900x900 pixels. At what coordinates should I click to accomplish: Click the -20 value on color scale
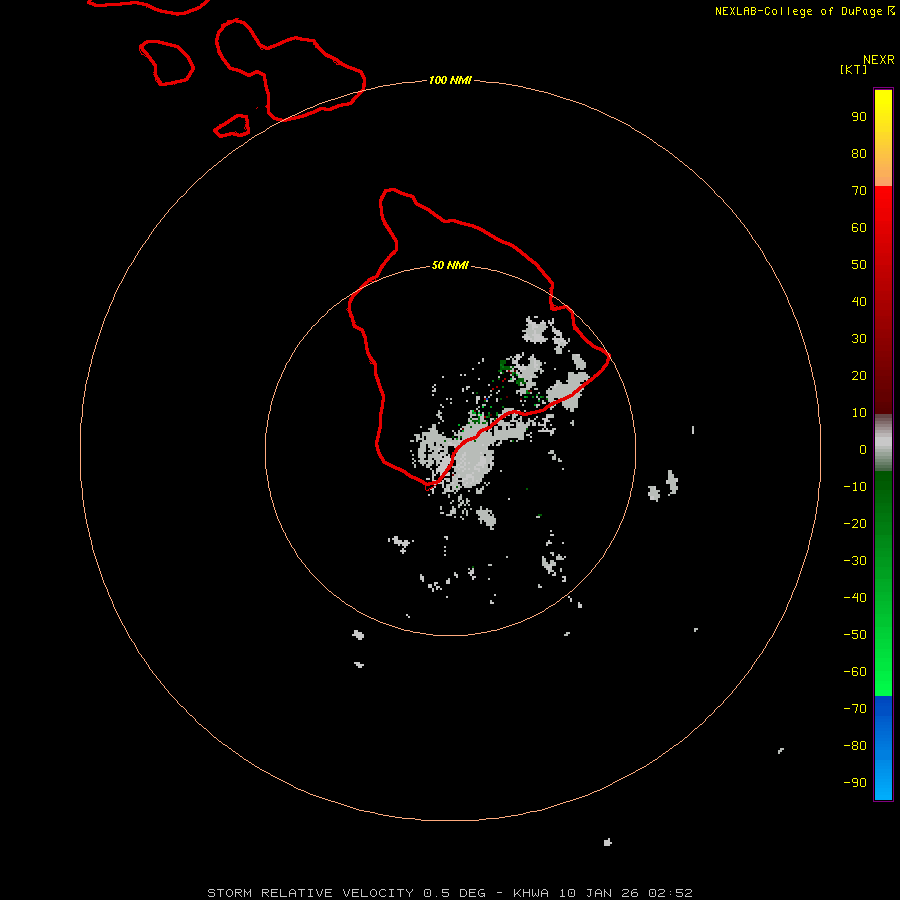[x=855, y=523]
